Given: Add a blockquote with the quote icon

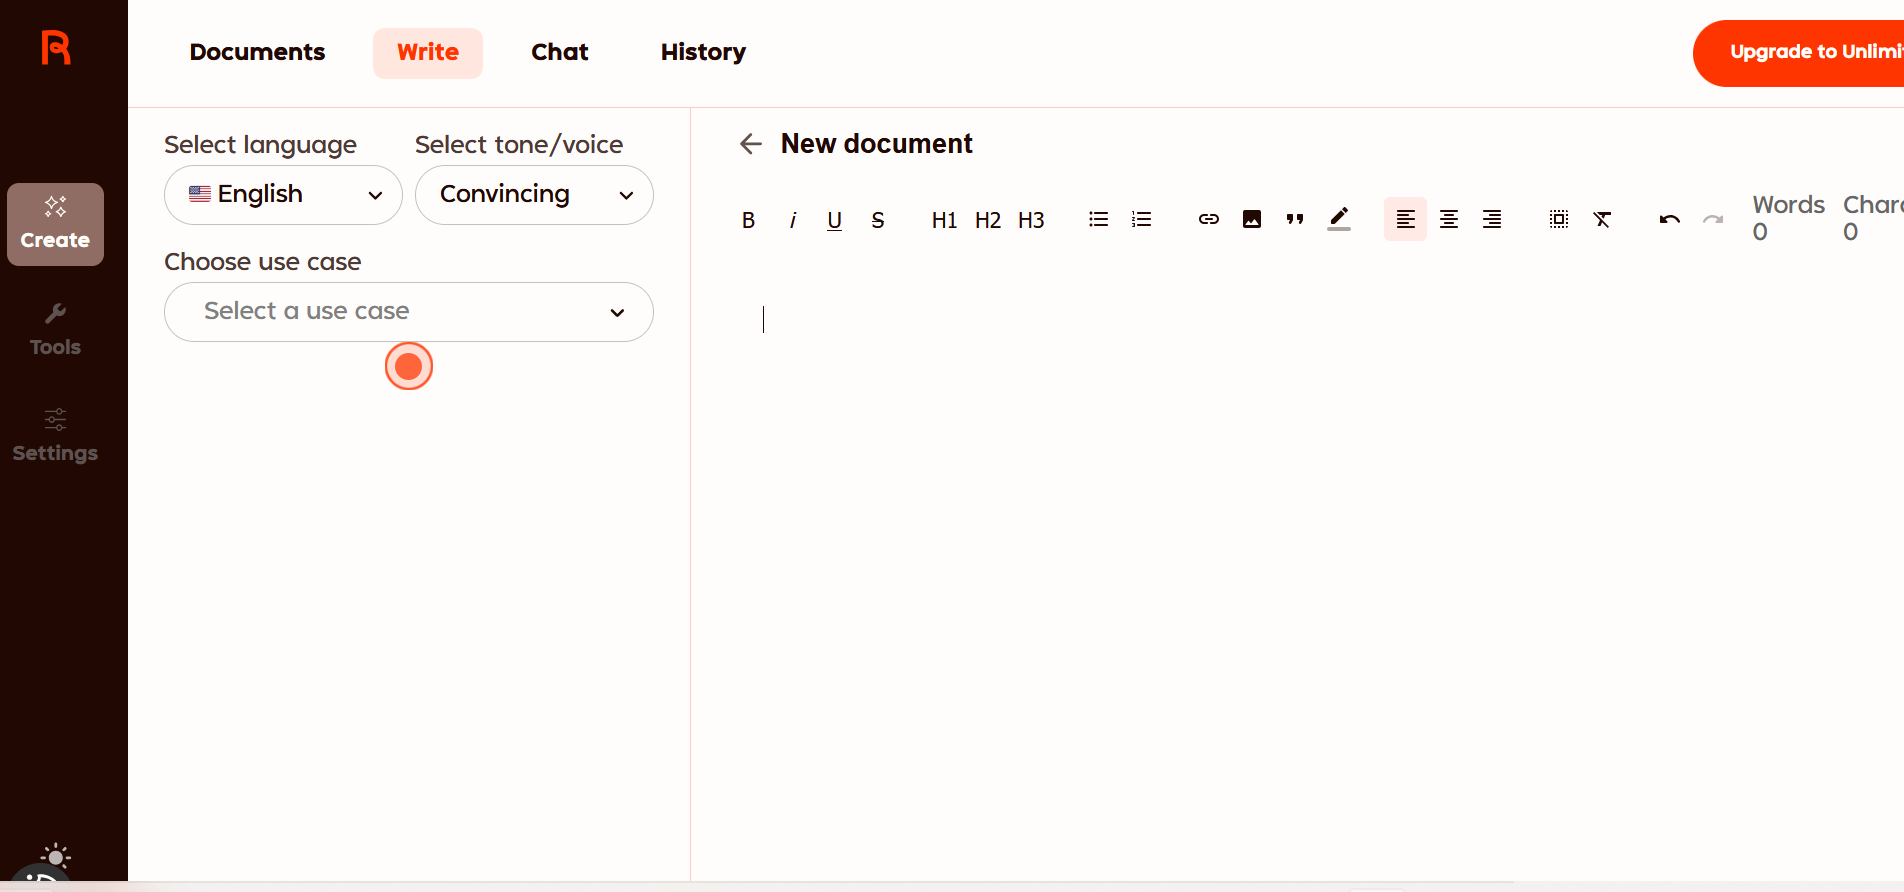Looking at the screenshot, I should pyautogui.click(x=1295, y=219).
